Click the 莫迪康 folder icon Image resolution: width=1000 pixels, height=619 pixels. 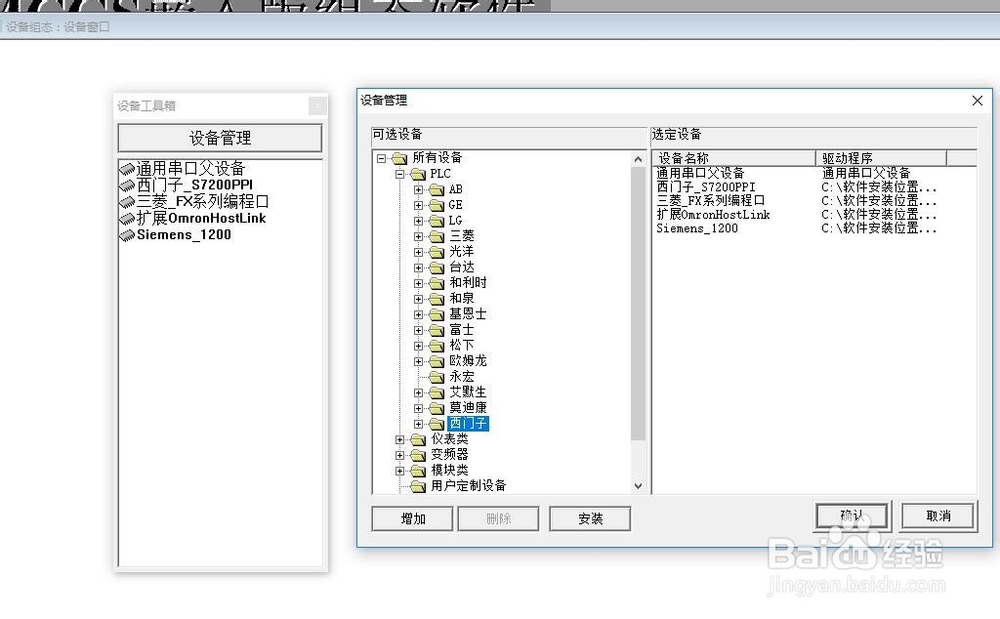pyautogui.click(x=437, y=408)
